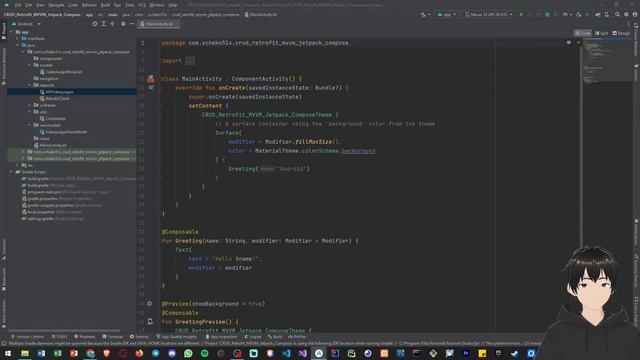Click gutter icon beside class MainActivity line
Screen dimensions: 640x360
pyautogui.click(x=151, y=78)
